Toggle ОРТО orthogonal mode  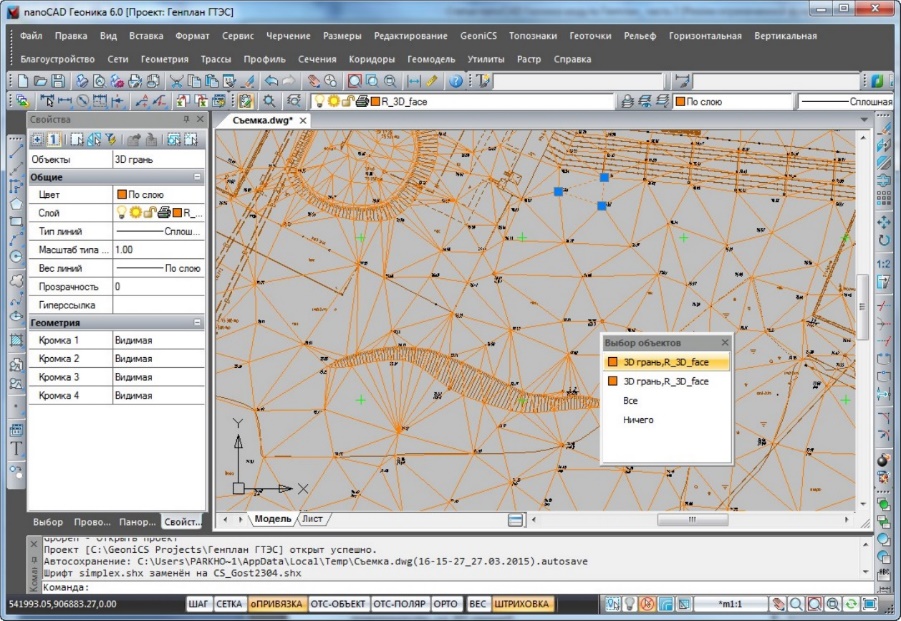[445, 604]
